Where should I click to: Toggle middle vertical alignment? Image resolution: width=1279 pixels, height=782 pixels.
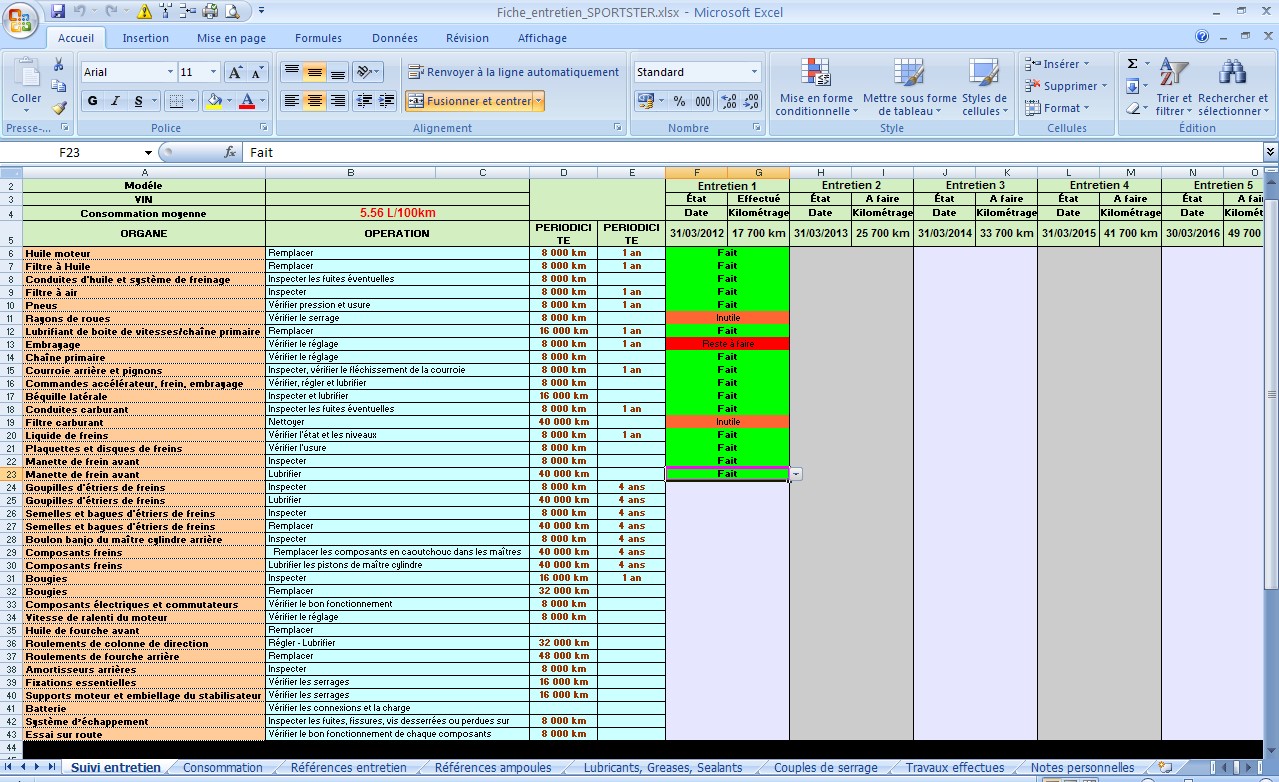point(315,72)
